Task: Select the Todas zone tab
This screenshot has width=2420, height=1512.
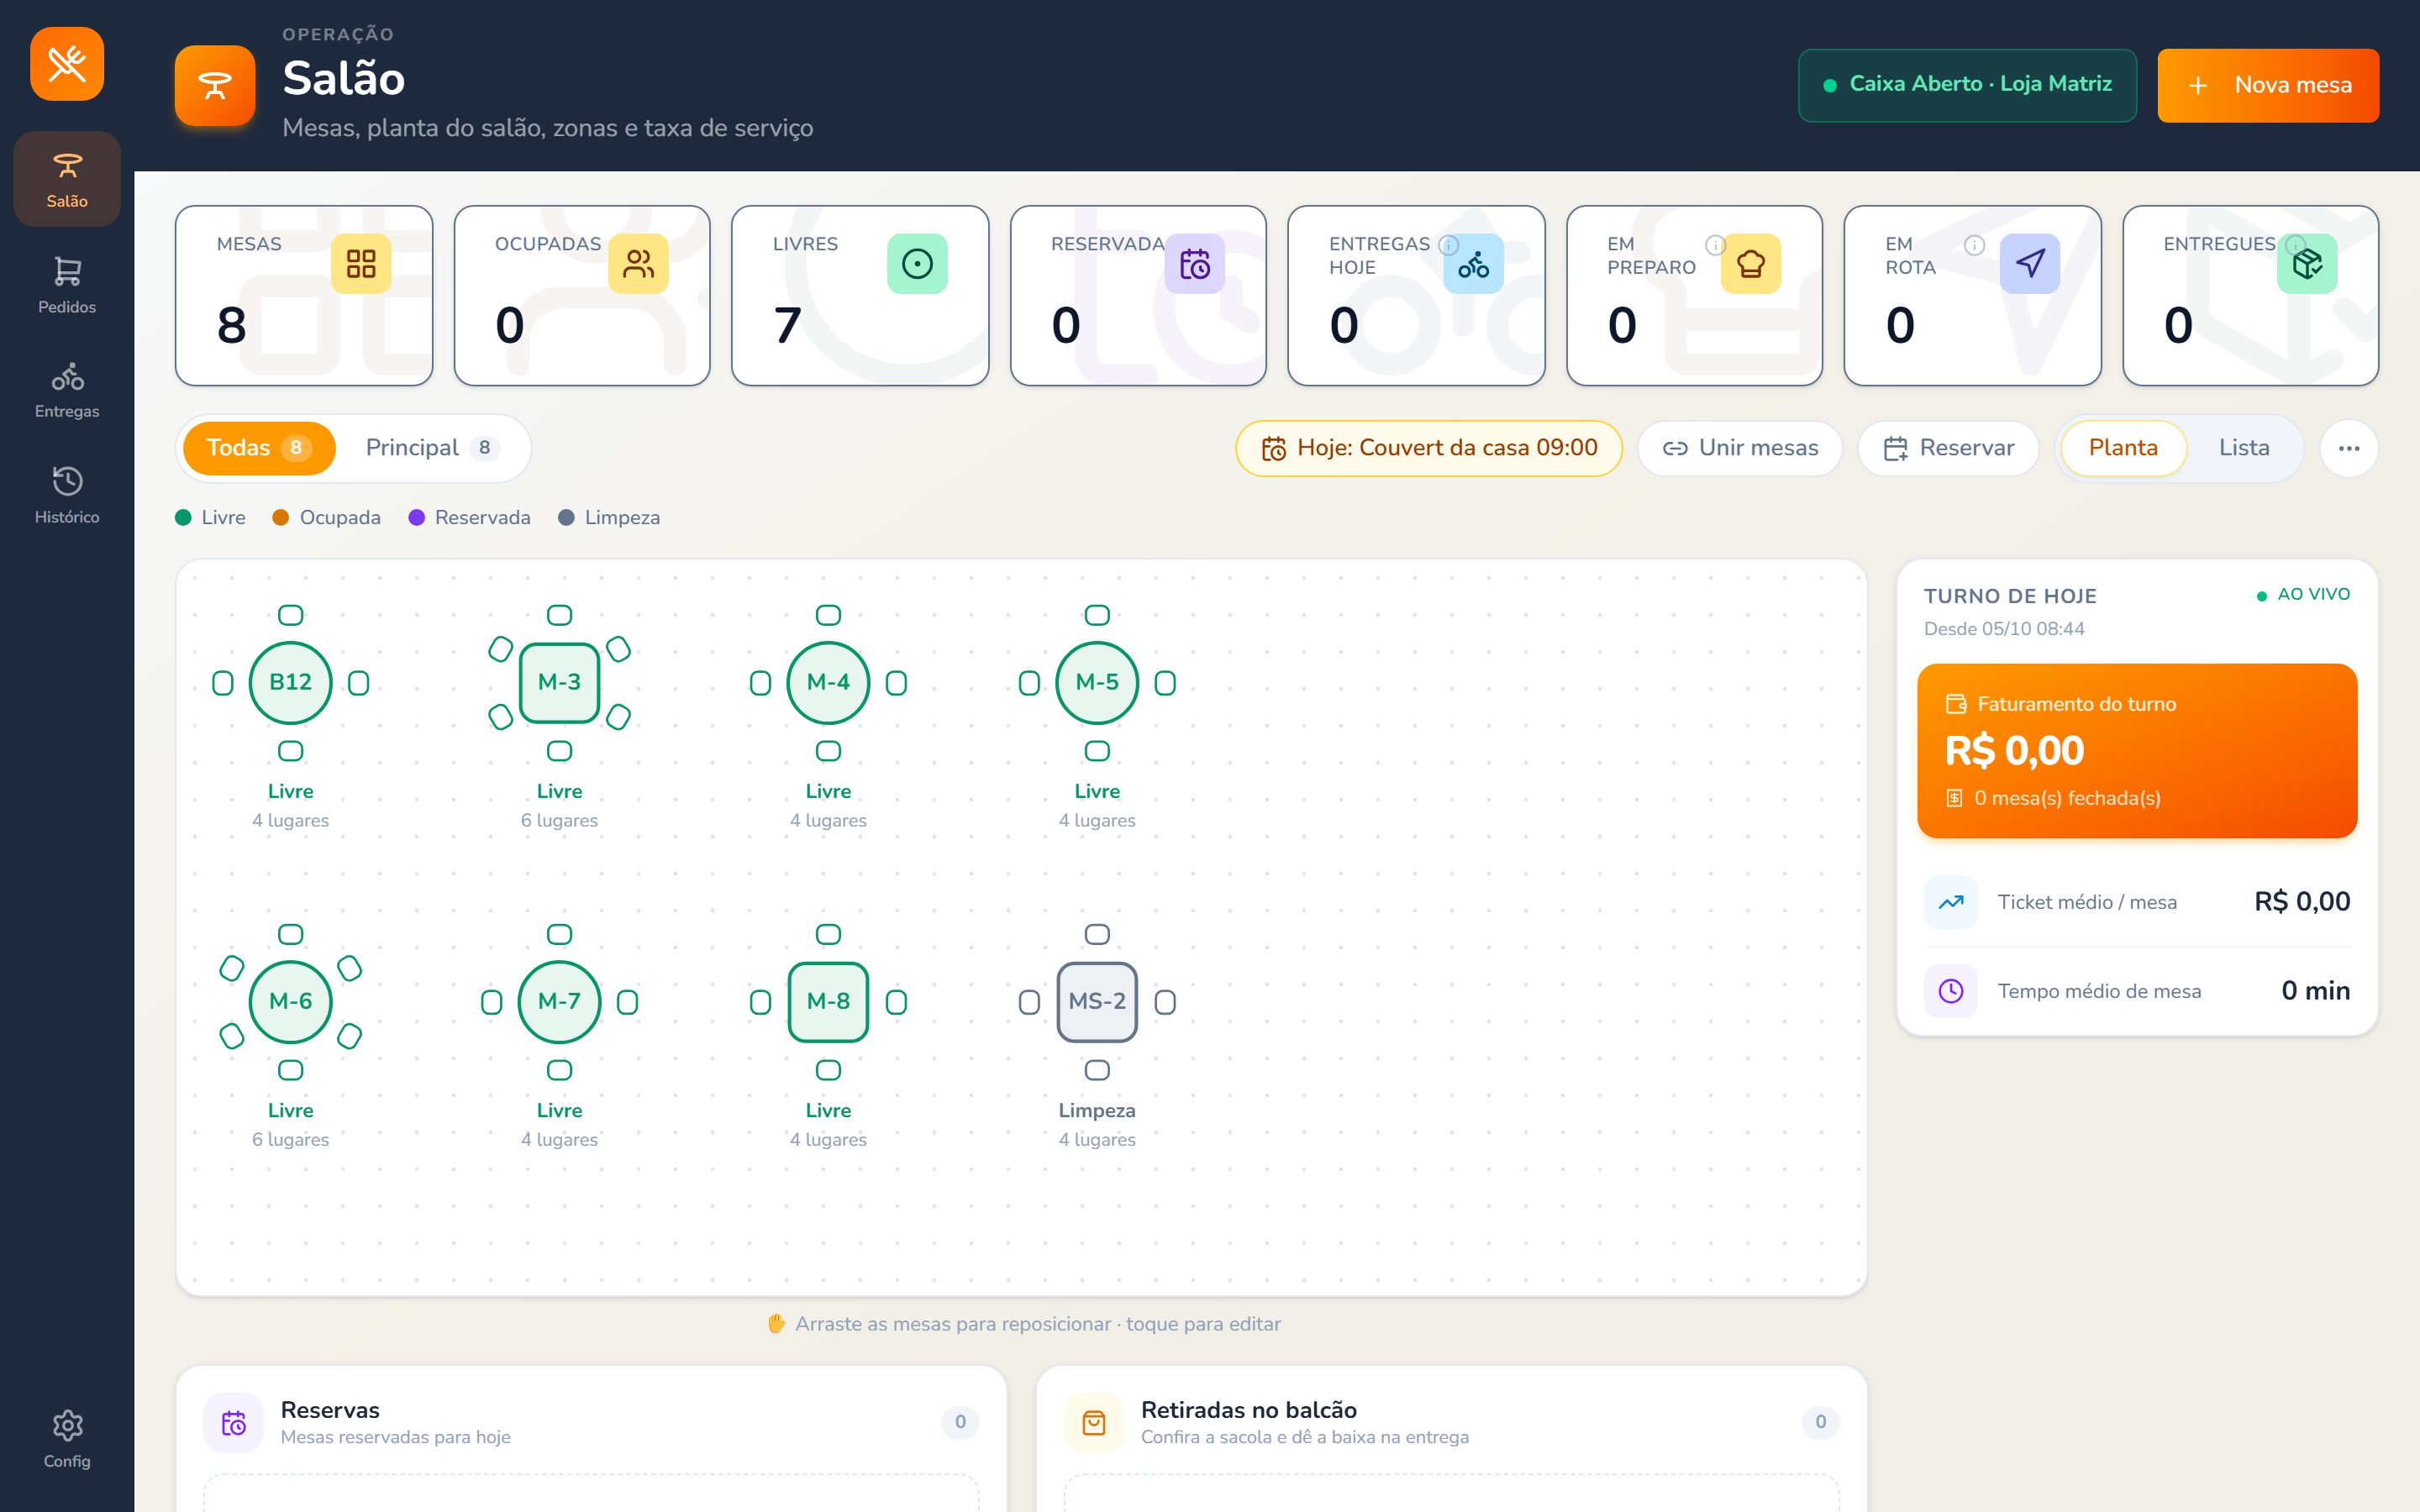Action: coord(258,448)
